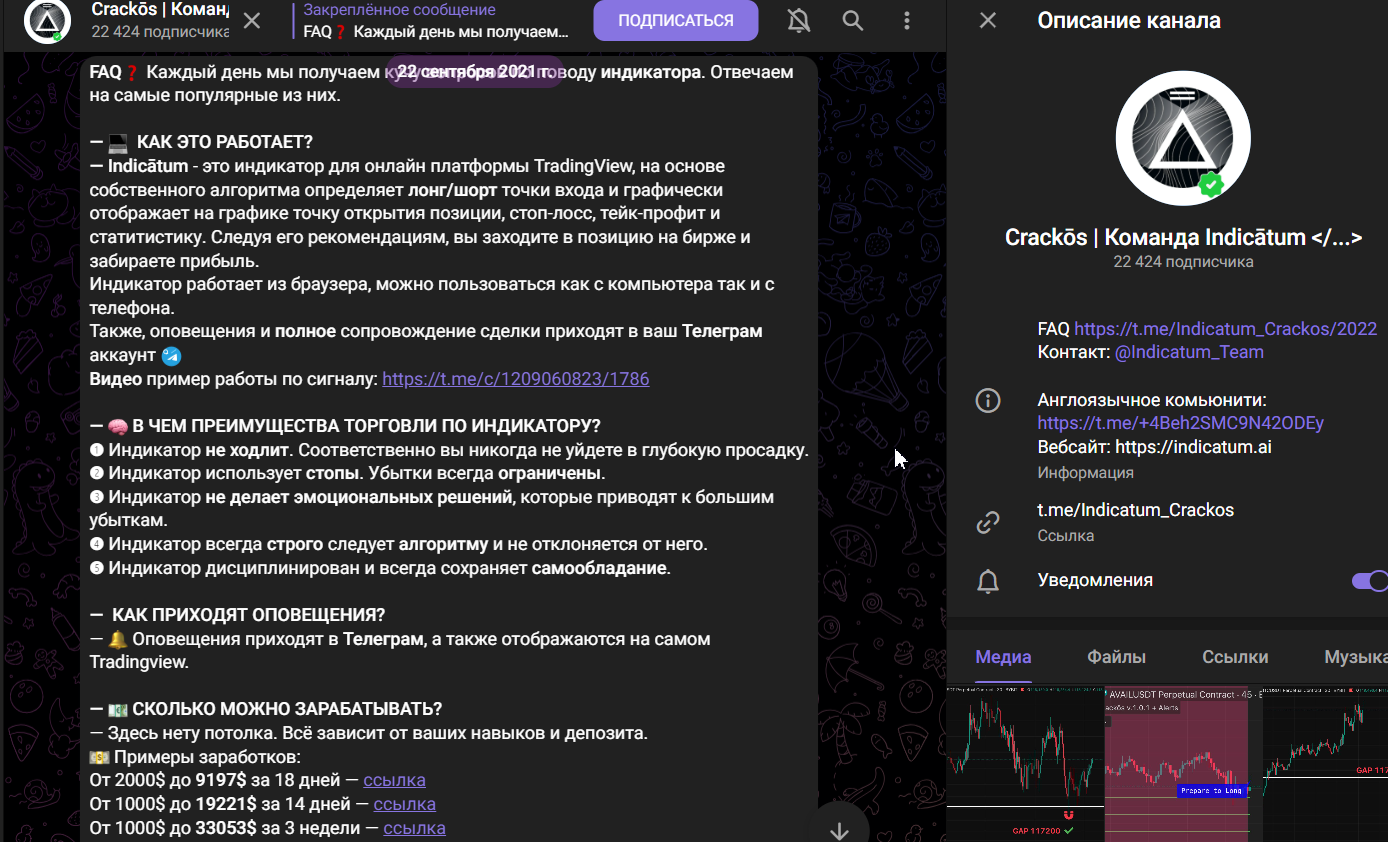Viewport: 1388px width, 842px height.
Task: Open search in chat magnifier icon
Action: [852, 20]
